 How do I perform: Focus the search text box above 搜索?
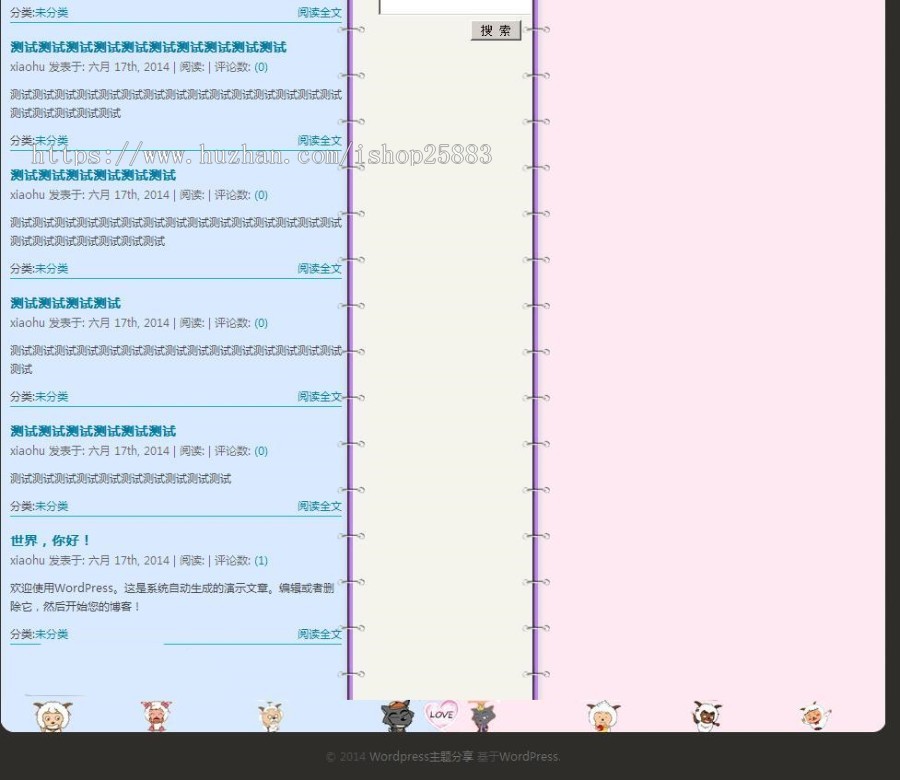(456, 6)
